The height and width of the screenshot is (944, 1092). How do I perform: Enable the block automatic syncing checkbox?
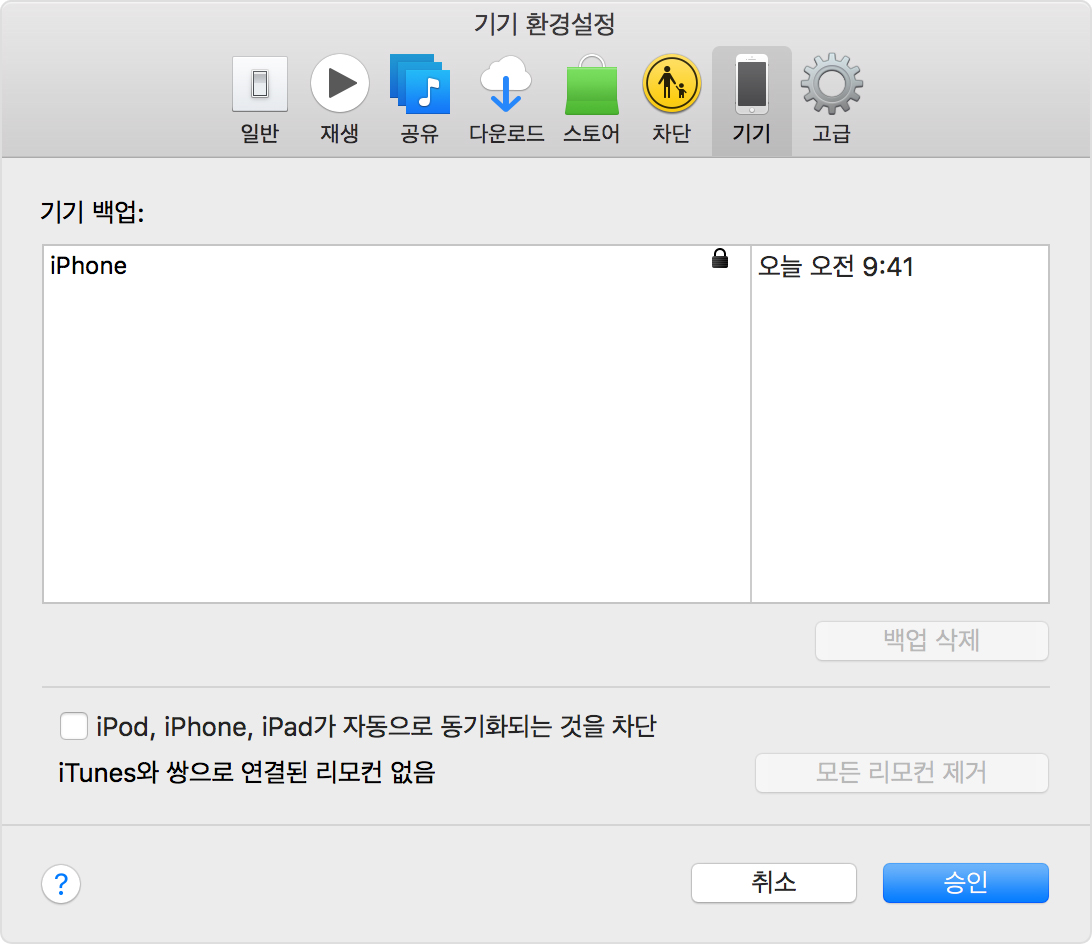[73, 725]
